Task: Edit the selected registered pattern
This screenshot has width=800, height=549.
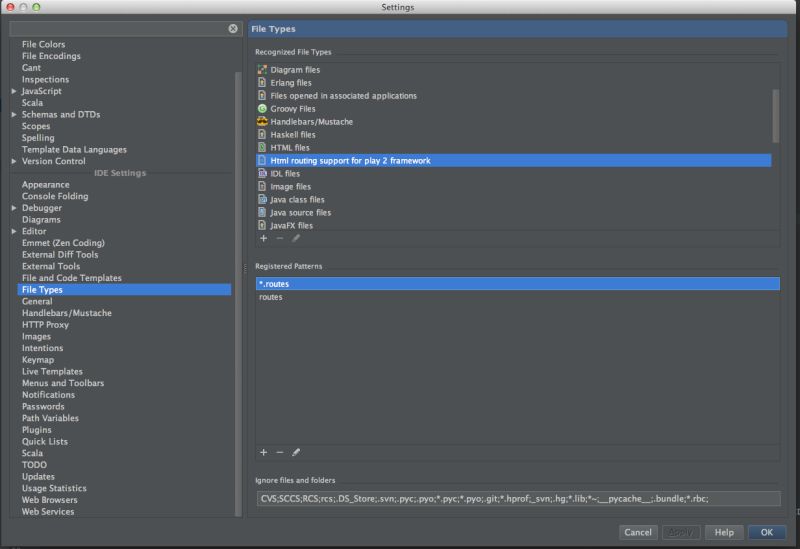Action: pos(296,452)
